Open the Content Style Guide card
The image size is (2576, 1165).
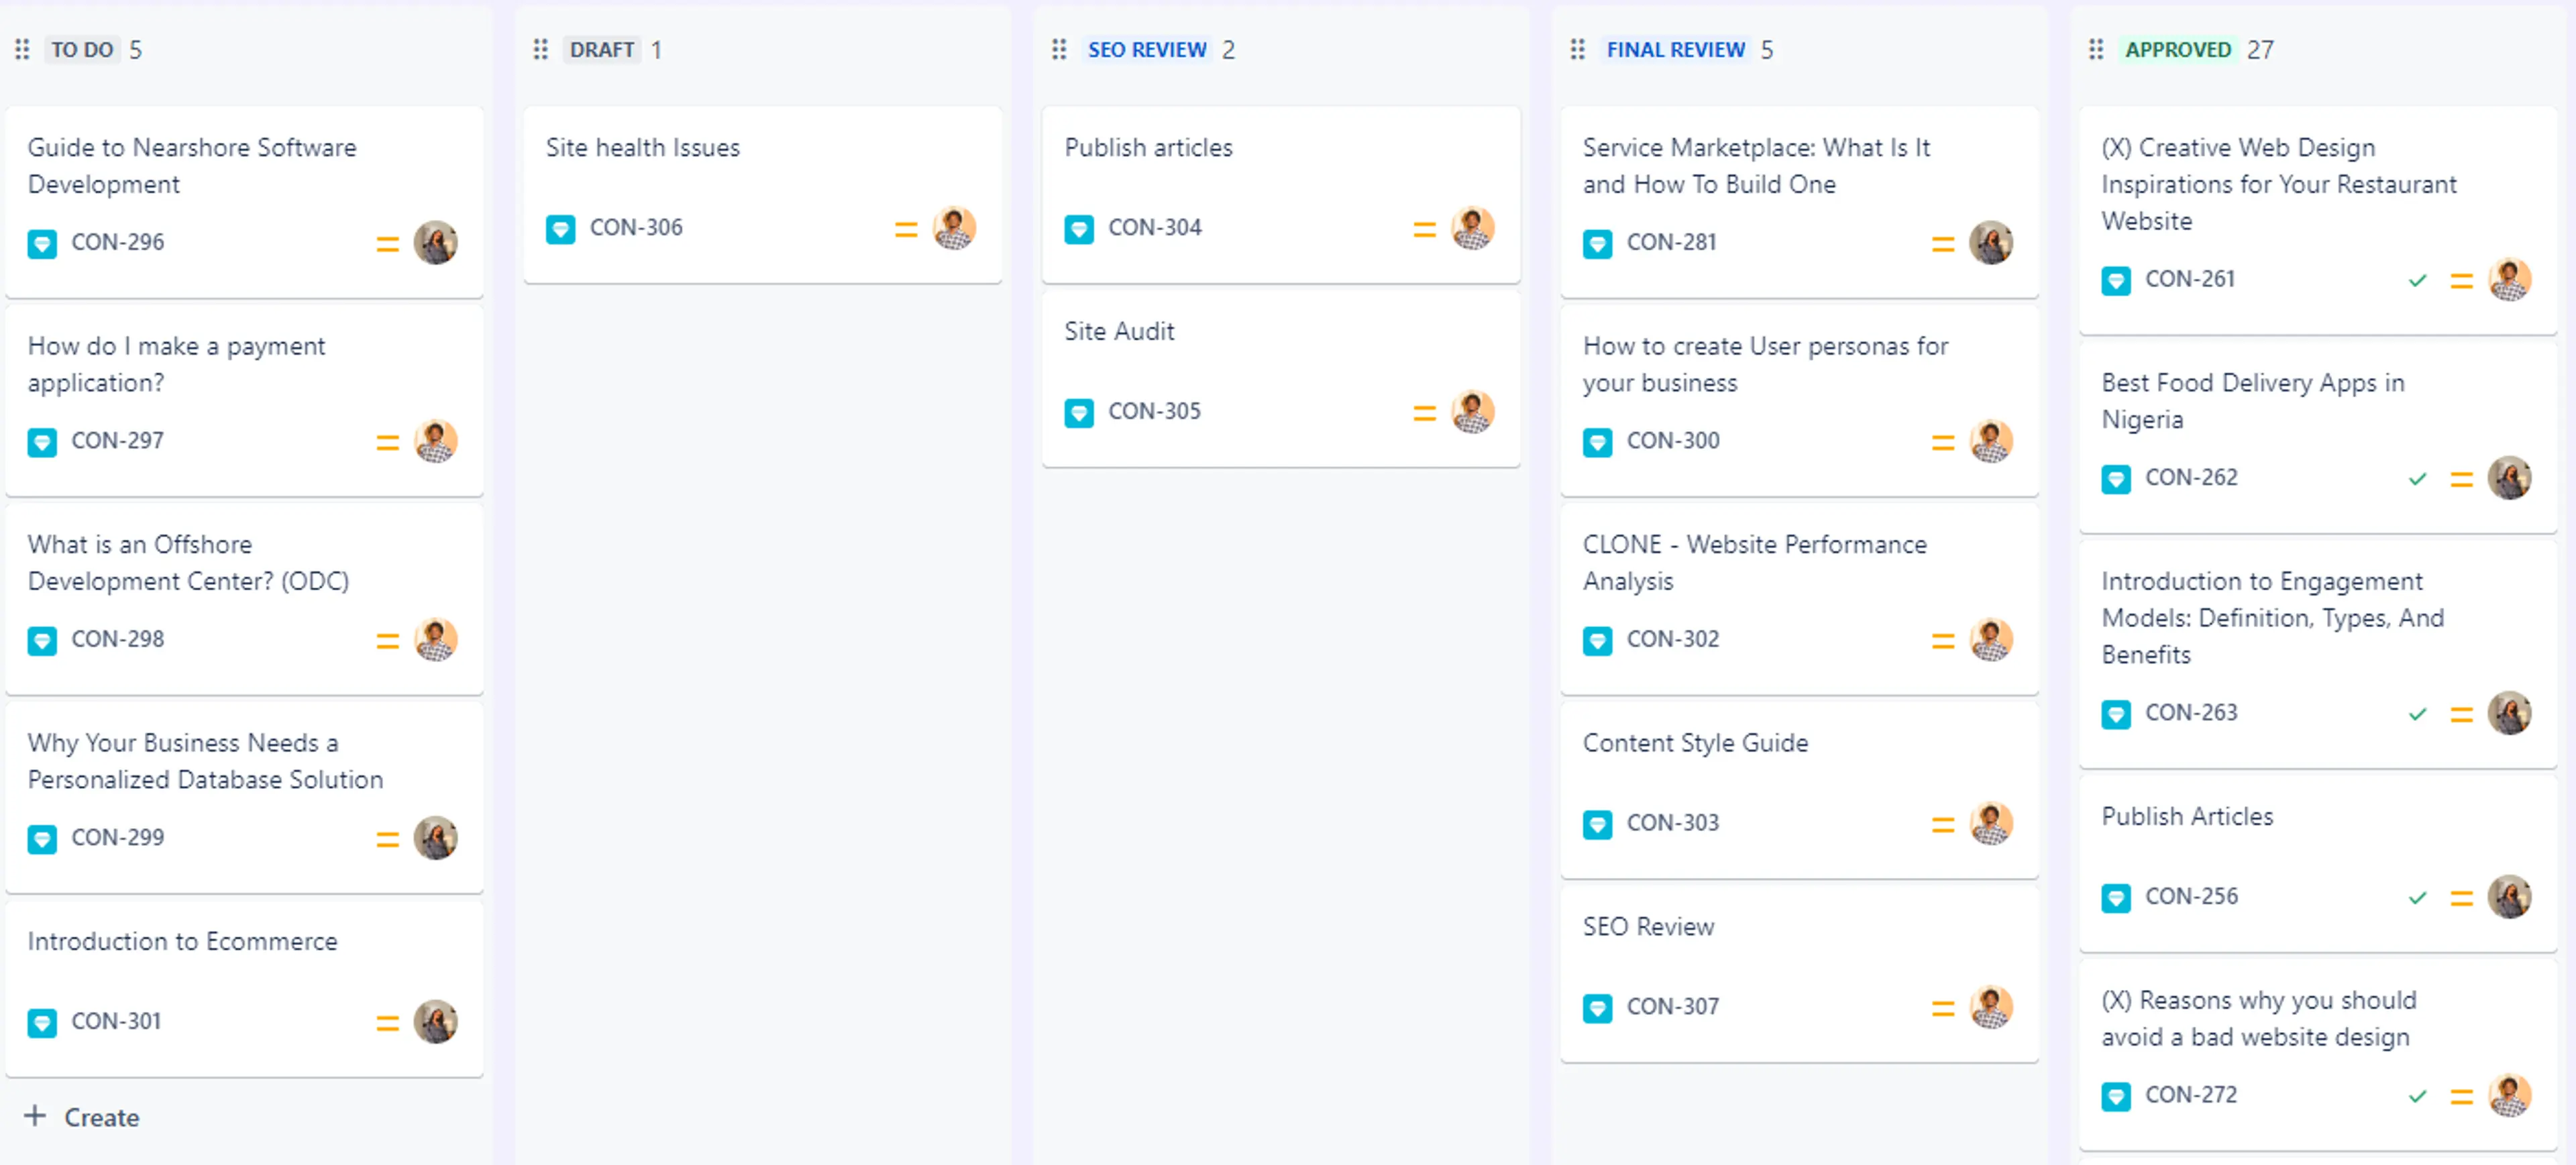1695,742
